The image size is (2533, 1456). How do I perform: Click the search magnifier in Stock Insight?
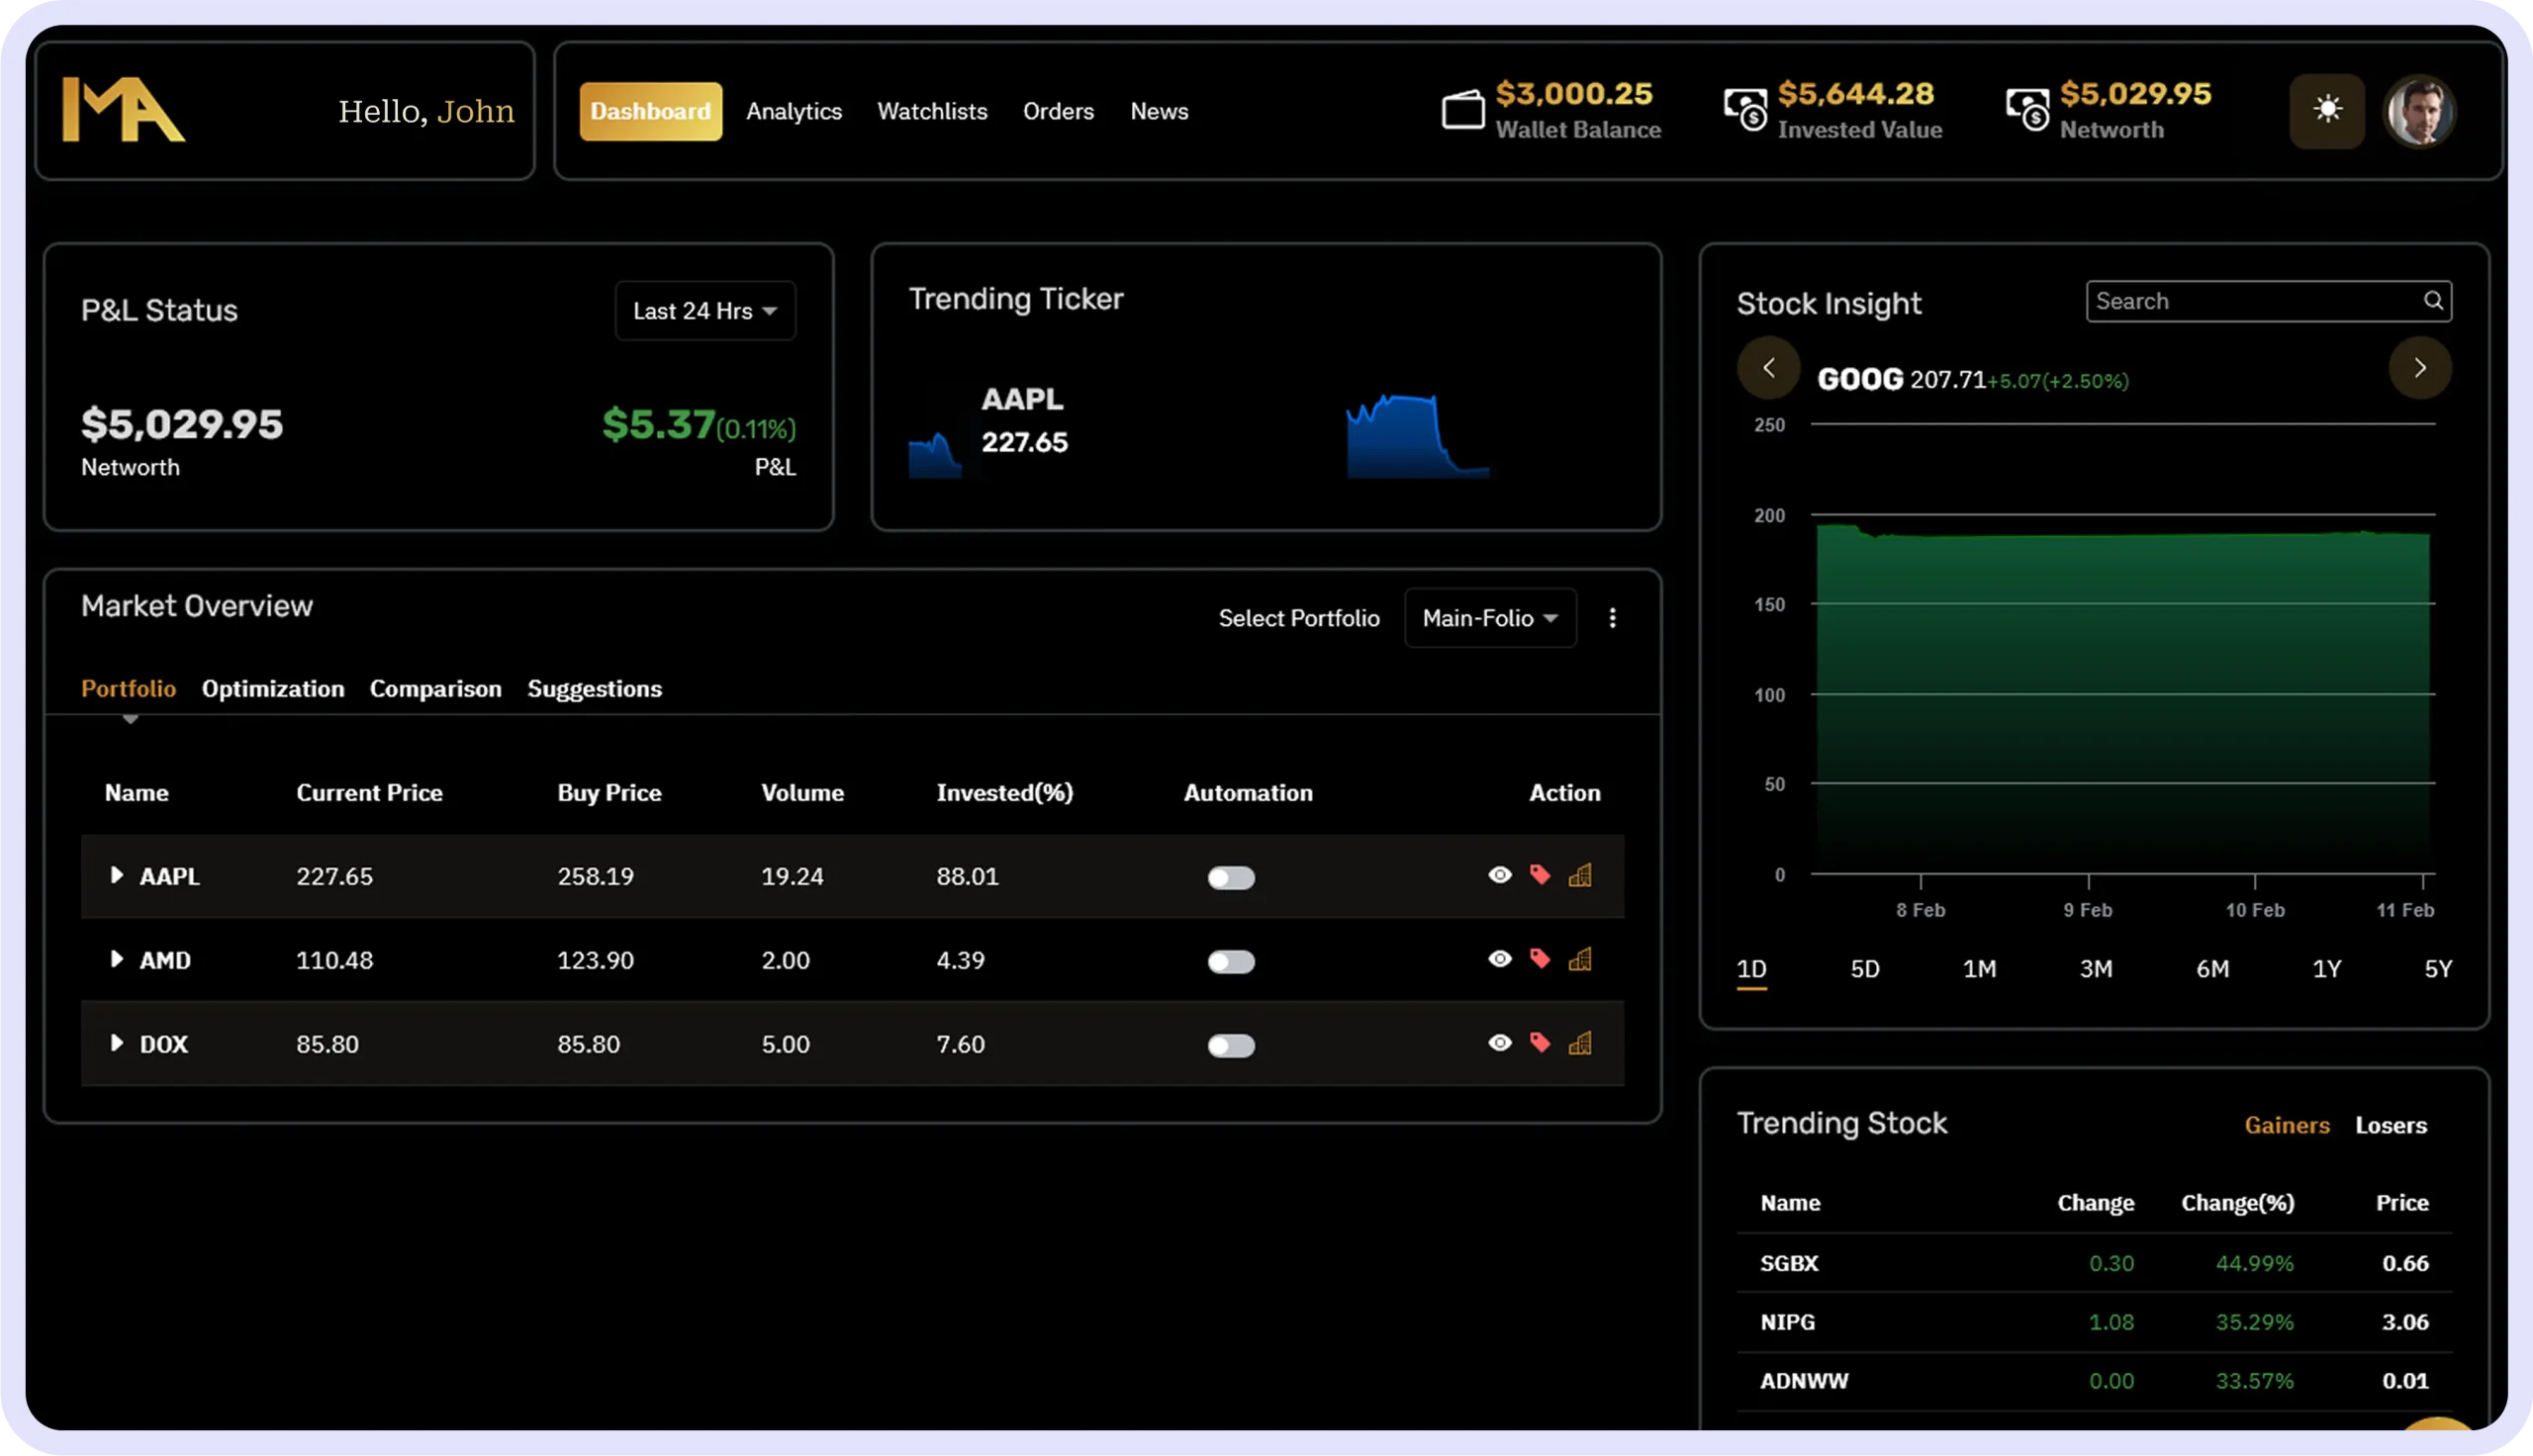pyautogui.click(x=2433, y=301)
